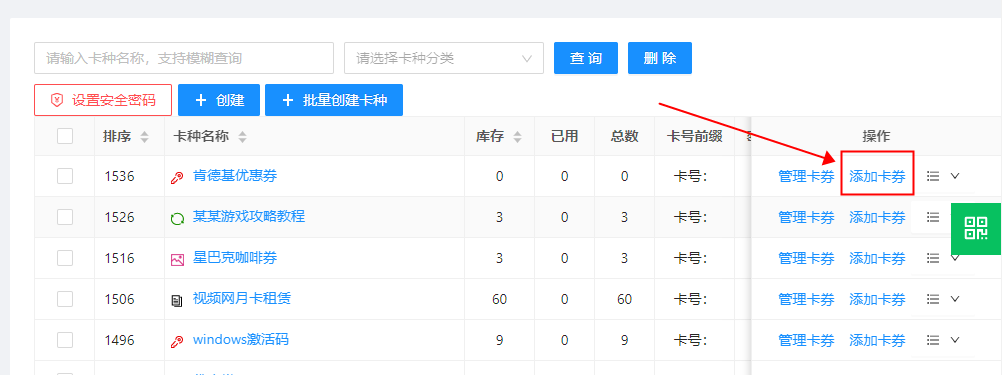Click the key icon beside windows激活码
Image resolution: width=1002 pixels, height=375 pixels.
177,341
